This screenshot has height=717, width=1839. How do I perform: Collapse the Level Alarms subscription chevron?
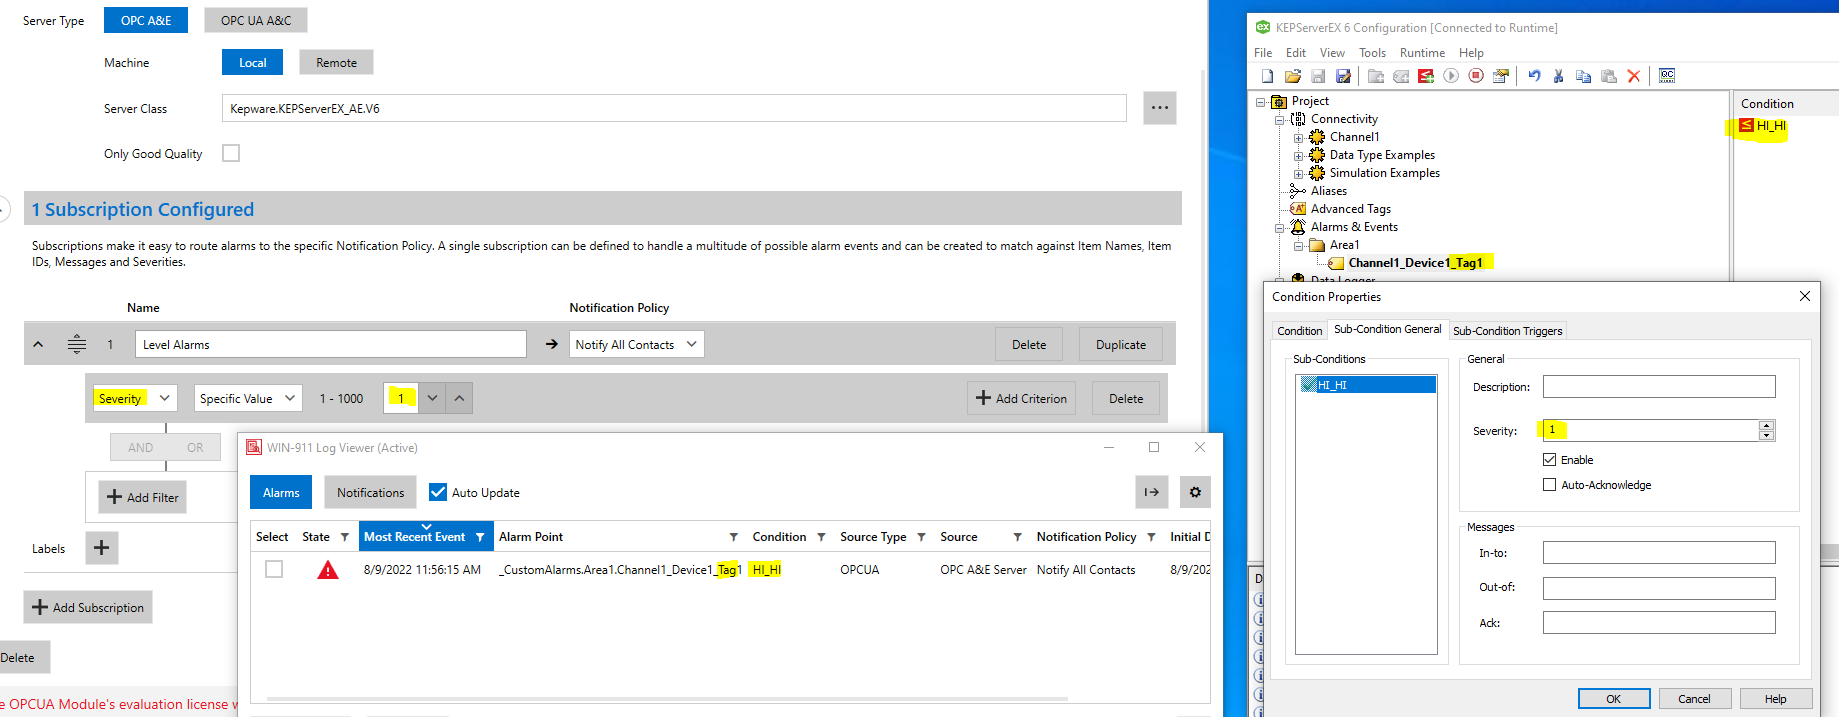pos(38,344)
